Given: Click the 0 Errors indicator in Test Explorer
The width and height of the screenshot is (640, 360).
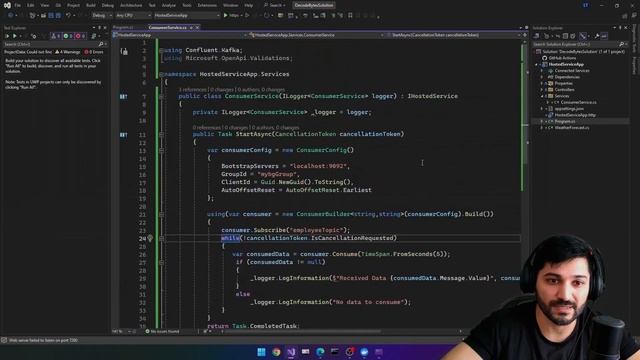Looking at the screenshot, I should (x=93, y=52).
